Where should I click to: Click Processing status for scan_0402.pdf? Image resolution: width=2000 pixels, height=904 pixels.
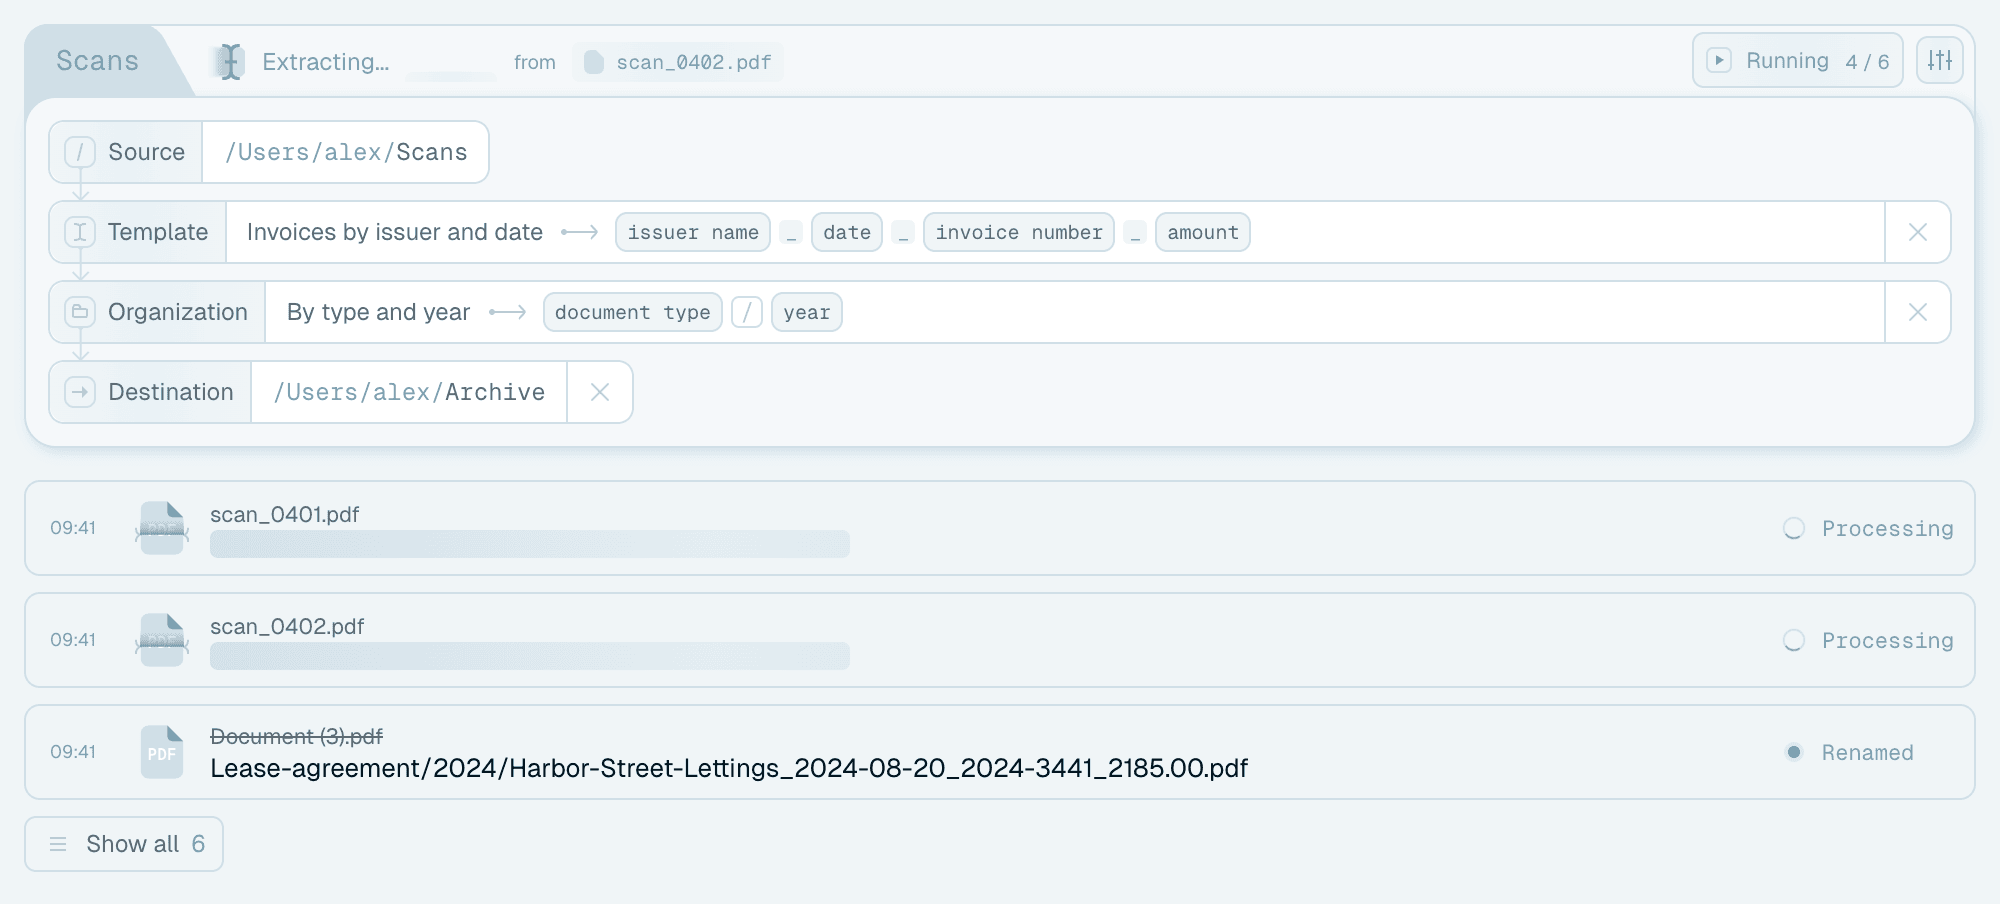tap(1868, 640)
